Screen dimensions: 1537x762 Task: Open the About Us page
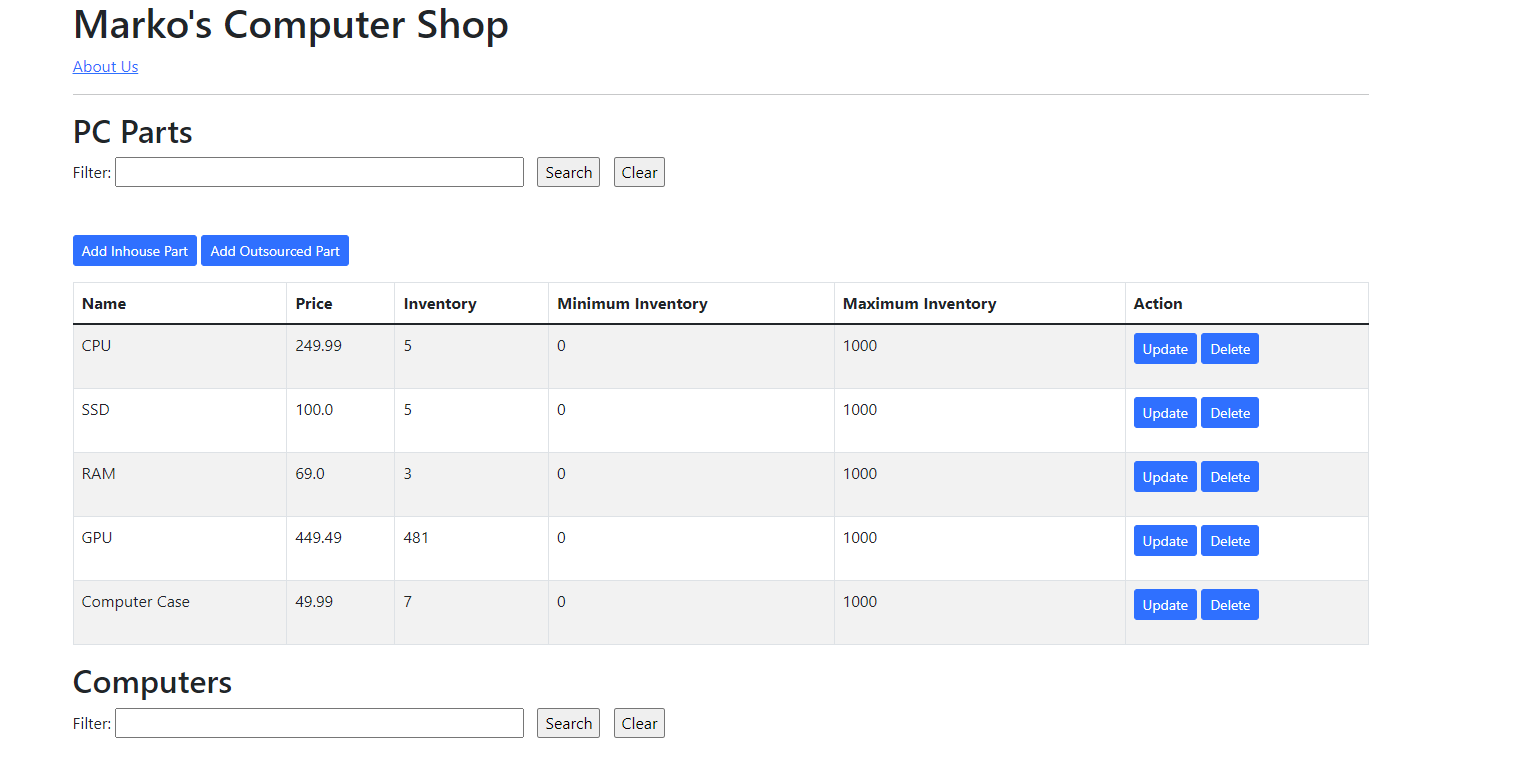click(105, 66)
